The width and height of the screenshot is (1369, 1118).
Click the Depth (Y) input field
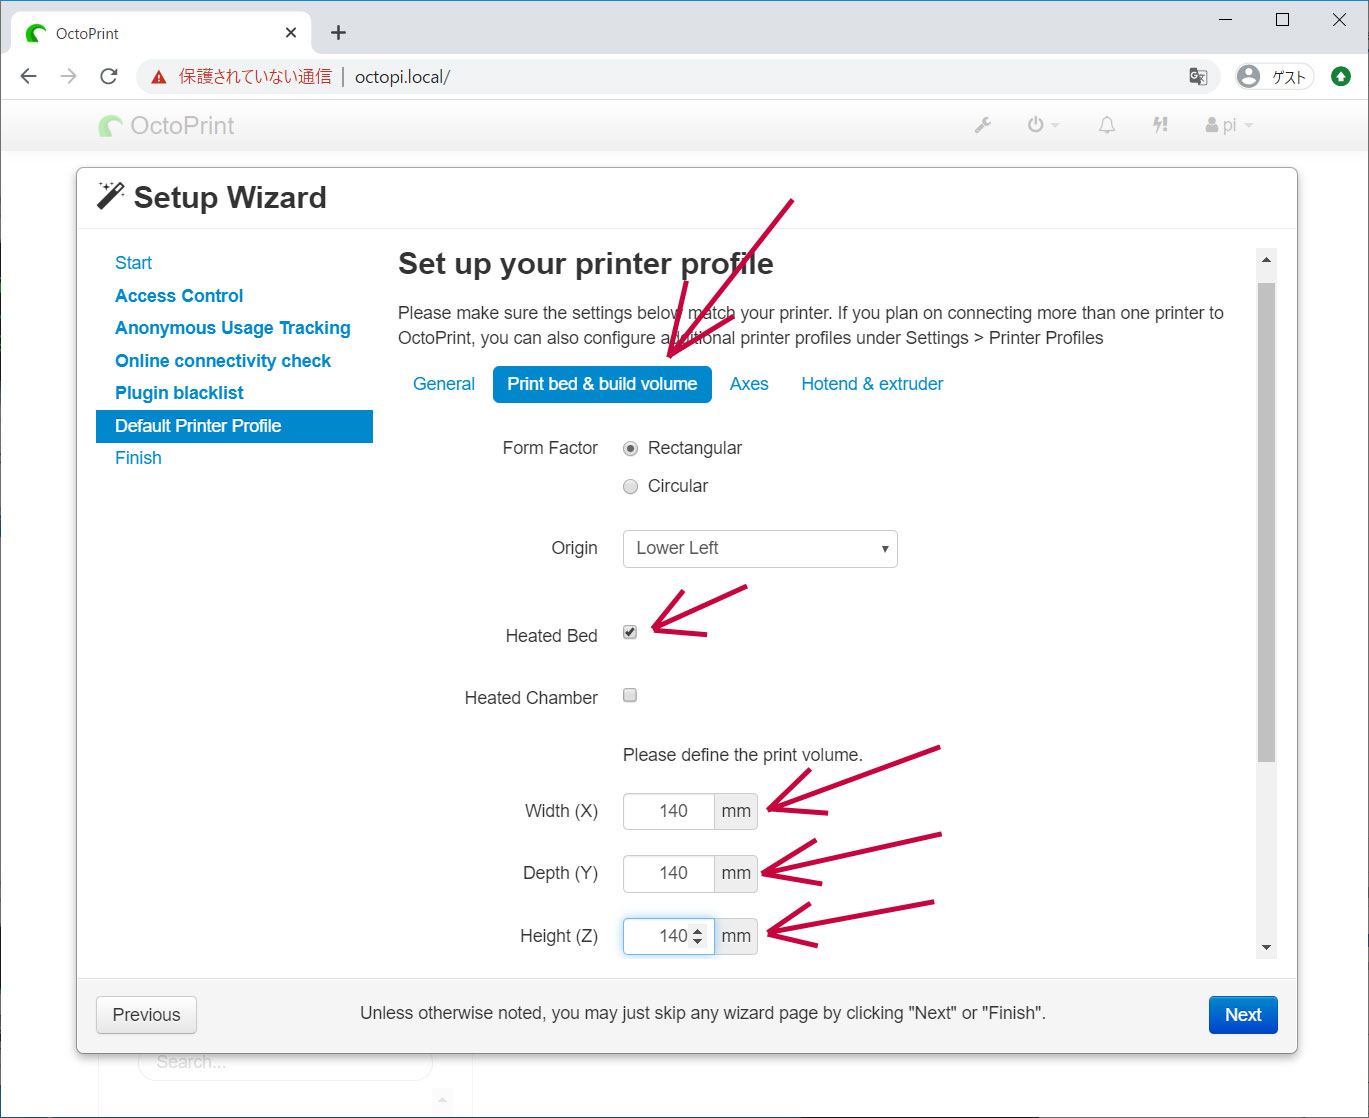tap(668, 873)
